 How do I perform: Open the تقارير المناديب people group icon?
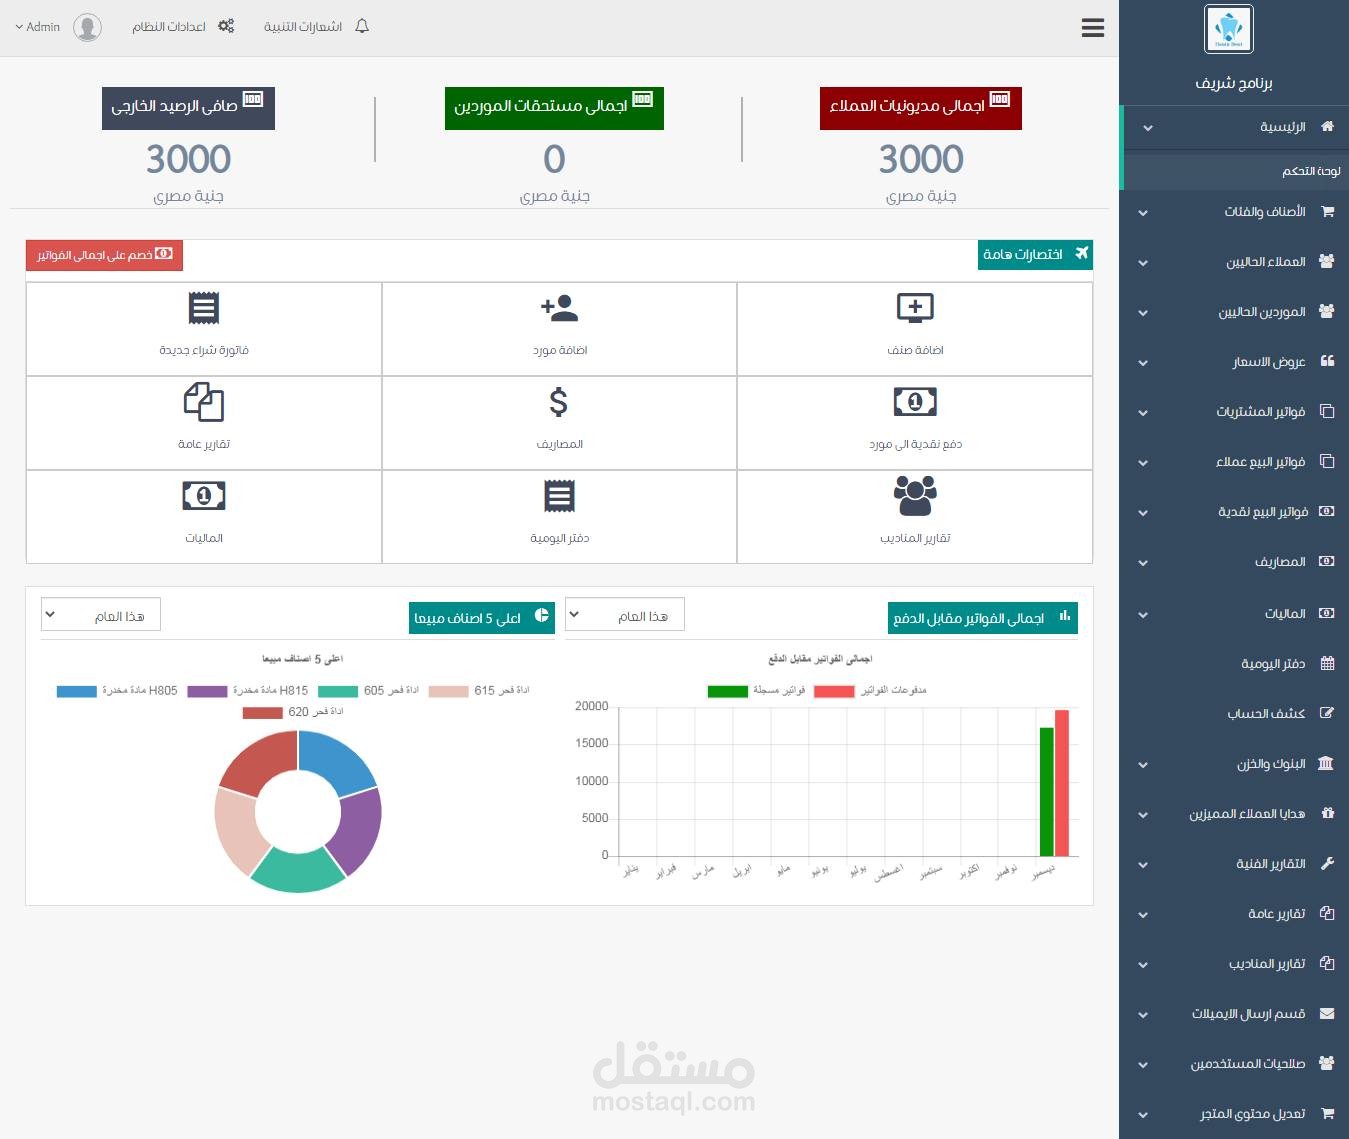[915, 496]
